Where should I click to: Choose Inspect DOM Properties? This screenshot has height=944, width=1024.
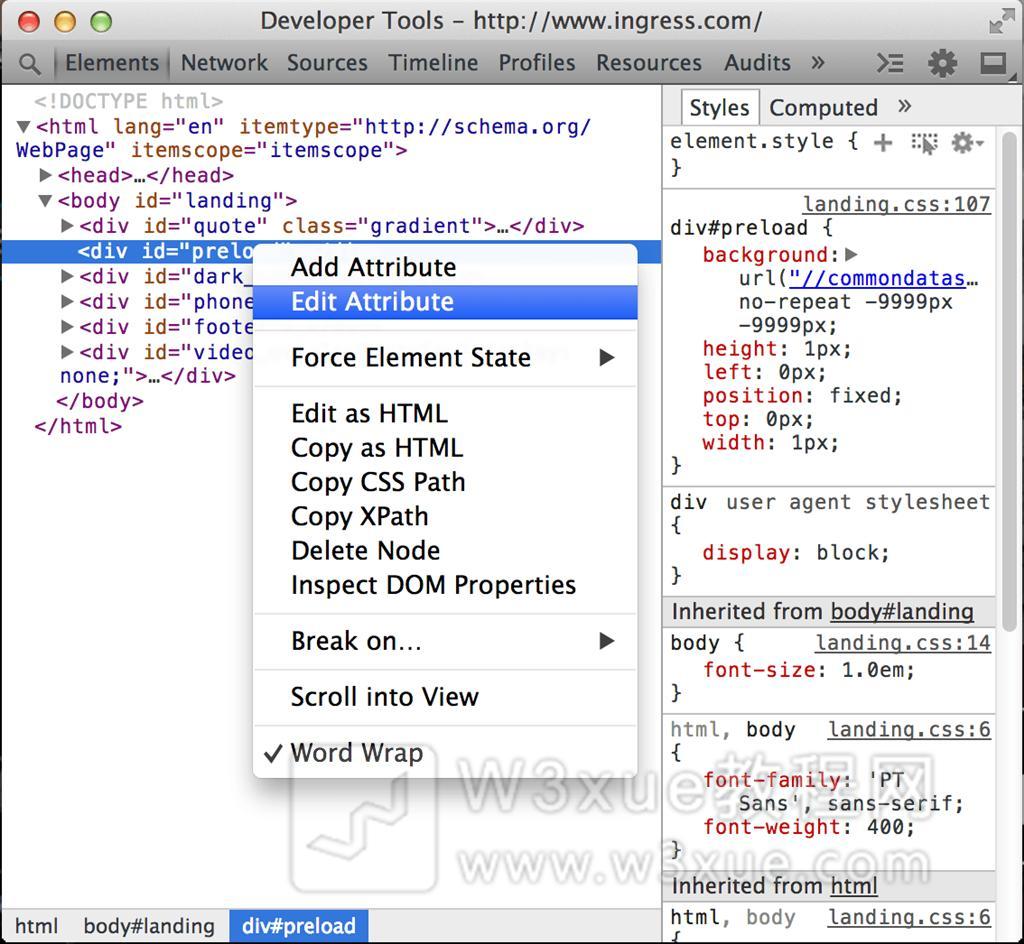pos(445,586)
